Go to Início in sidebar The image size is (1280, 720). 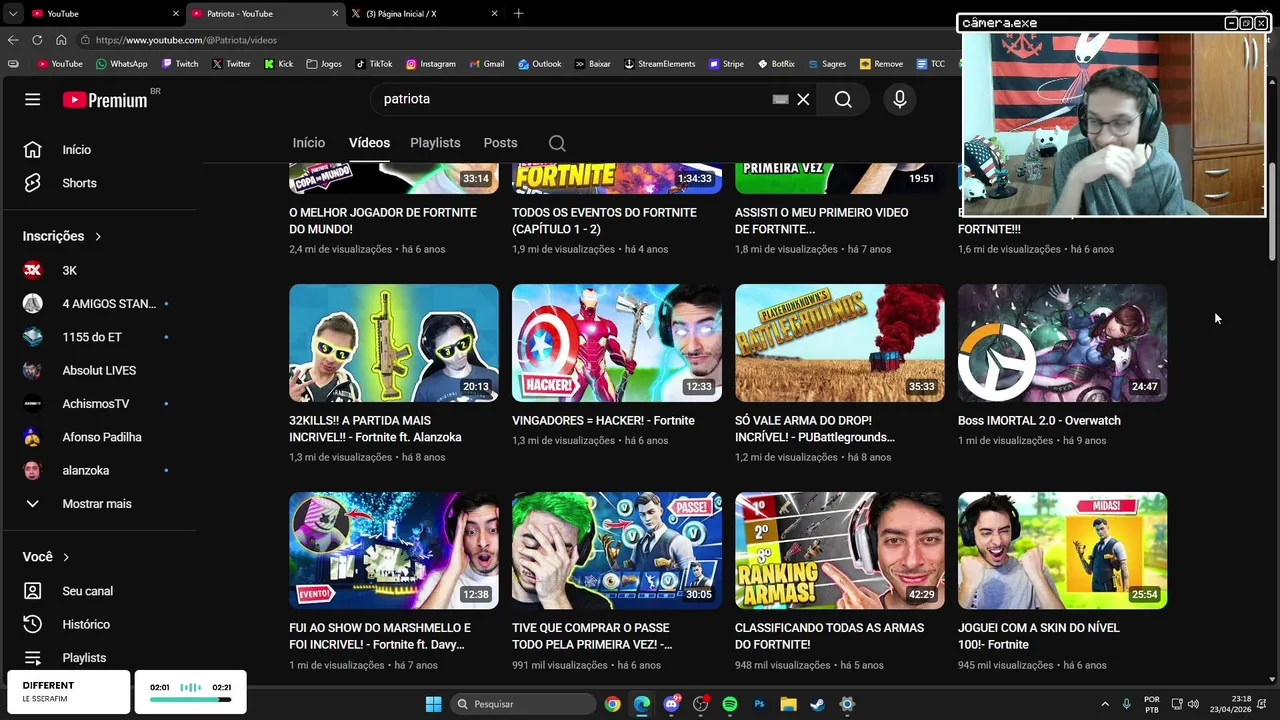100,150
